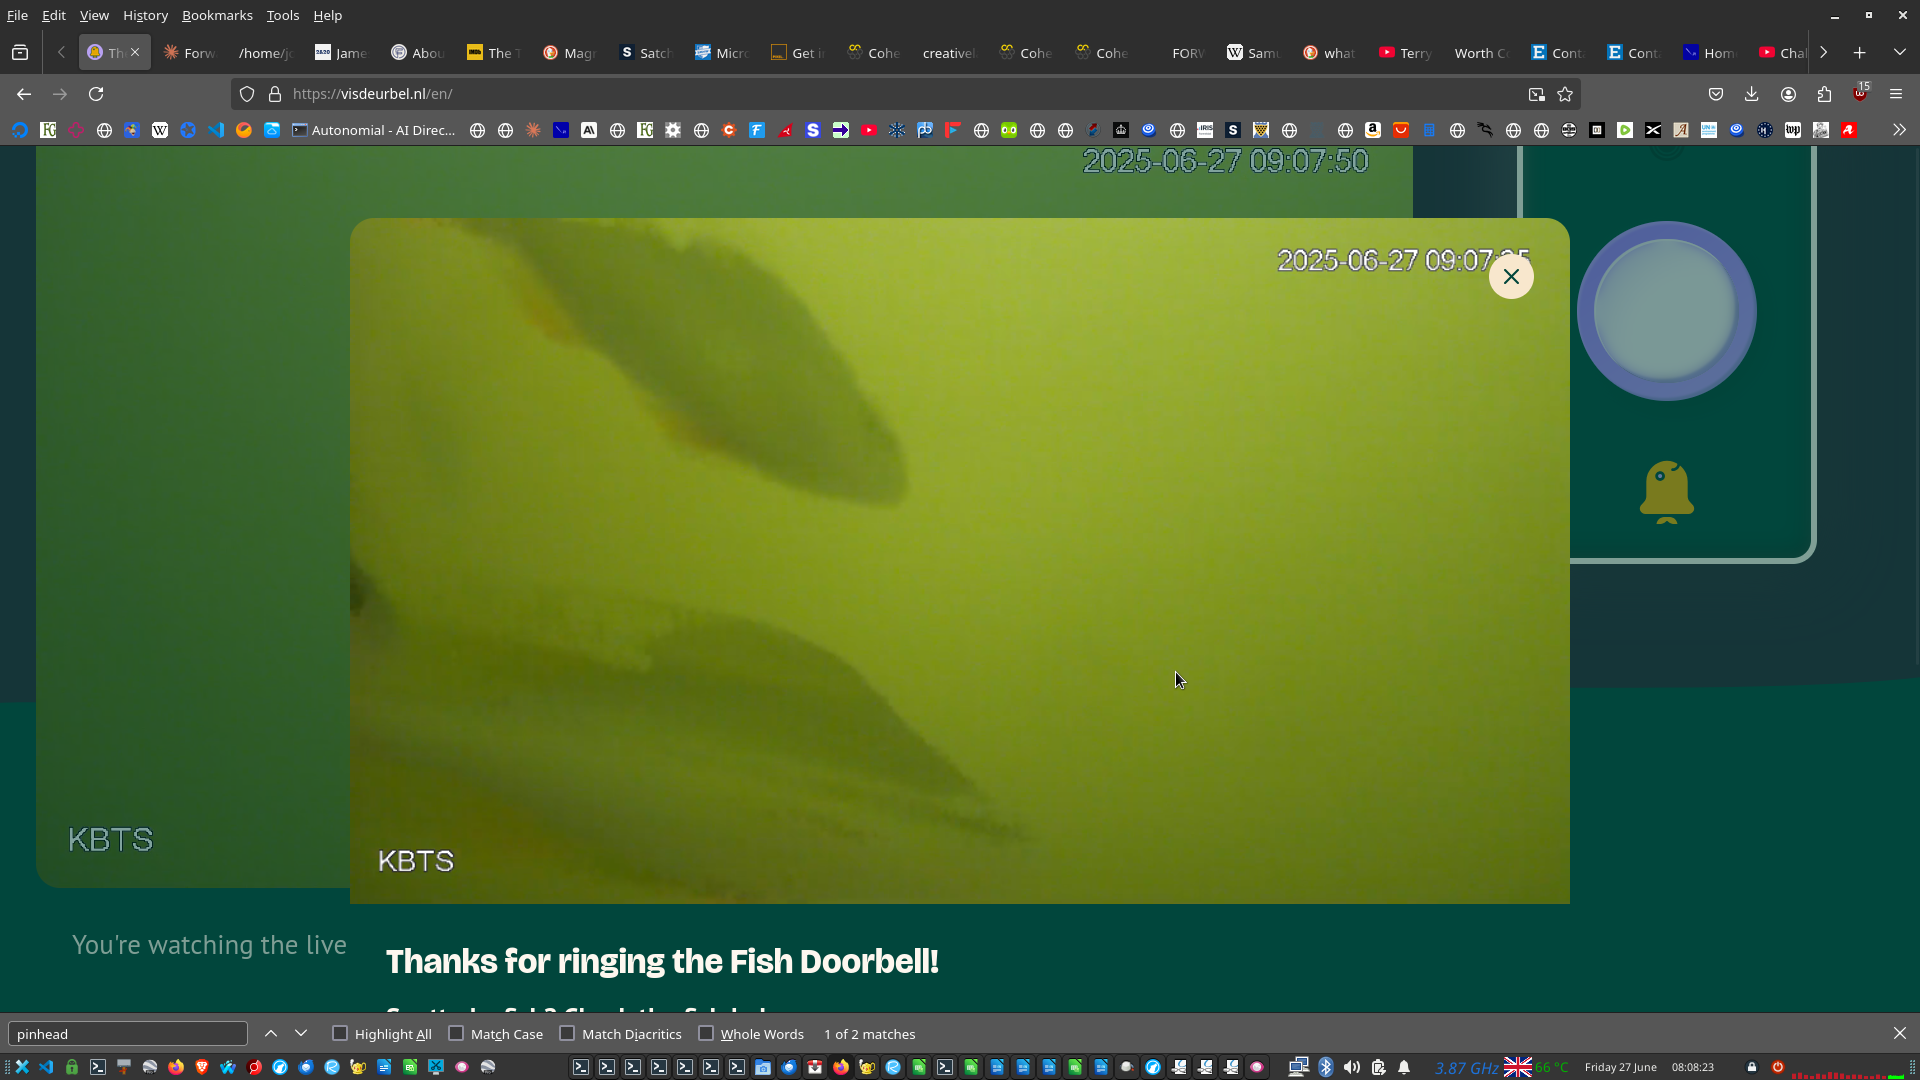Open the Duolingo bookmark icon
1920x1080 pixels.
click(x=1009, y=130)
